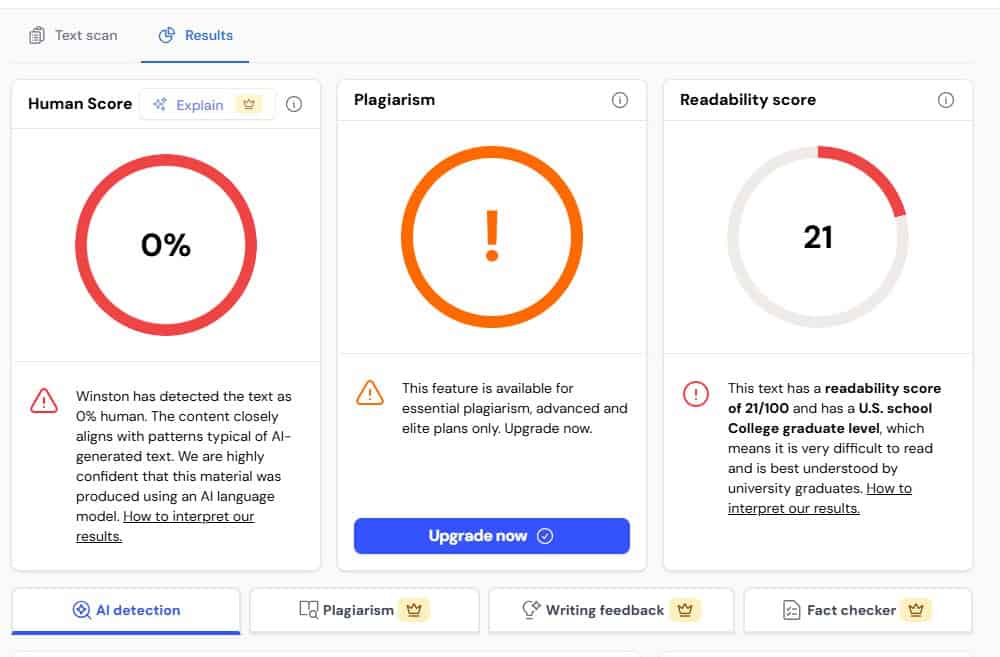Click the crown badge on the bottom Plagiarism tab
This screenshot has width=1000, height=657.
coord(414,609)
